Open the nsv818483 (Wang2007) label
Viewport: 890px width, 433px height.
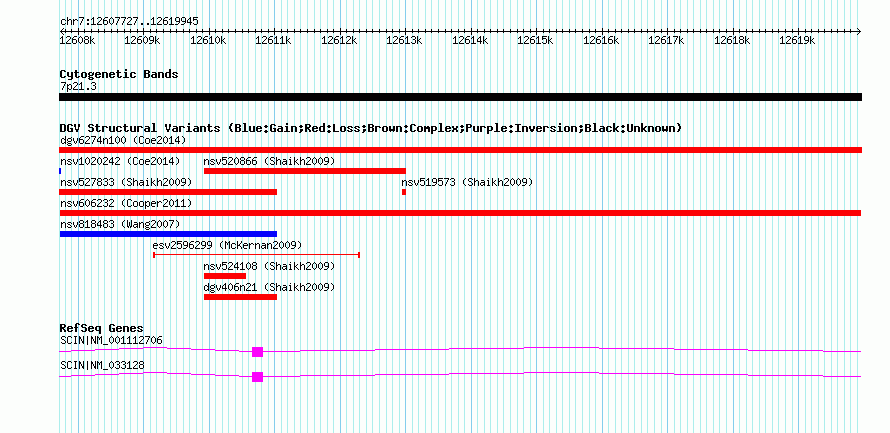[x=120, y=224]
